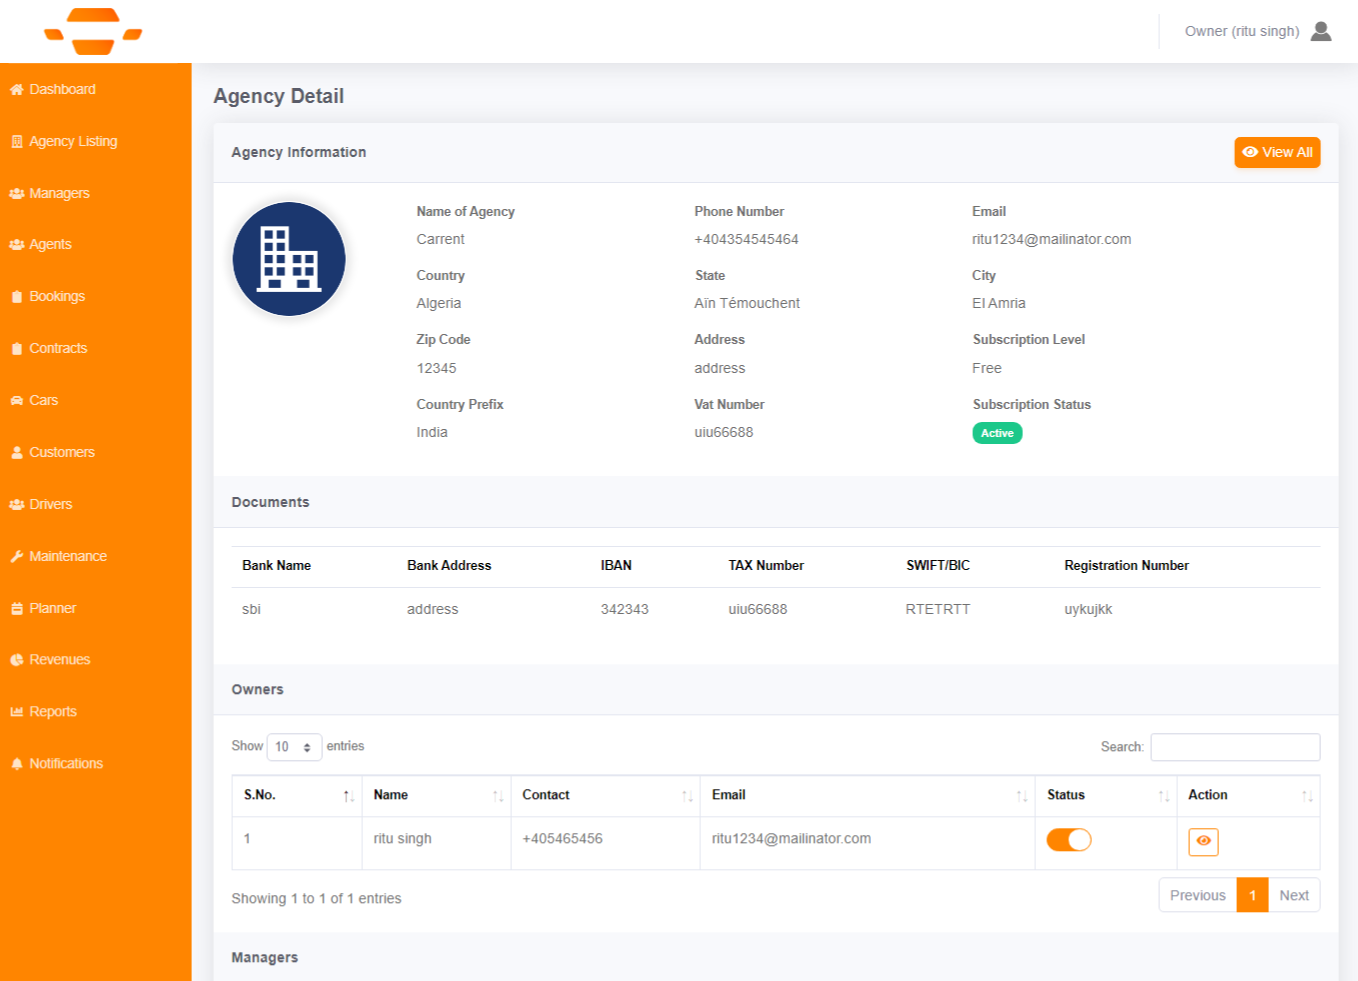Click the Cars car icon in sidebar

tap(17, 400)
